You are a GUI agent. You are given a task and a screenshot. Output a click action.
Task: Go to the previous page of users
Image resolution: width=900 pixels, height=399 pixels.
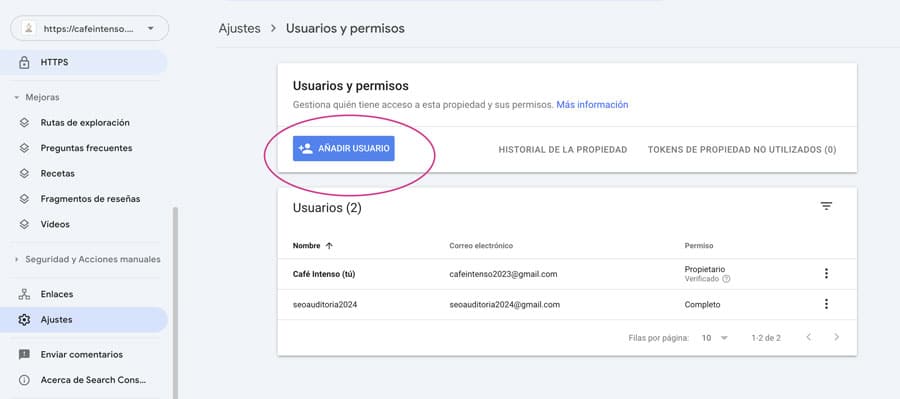tap(808, 338)
